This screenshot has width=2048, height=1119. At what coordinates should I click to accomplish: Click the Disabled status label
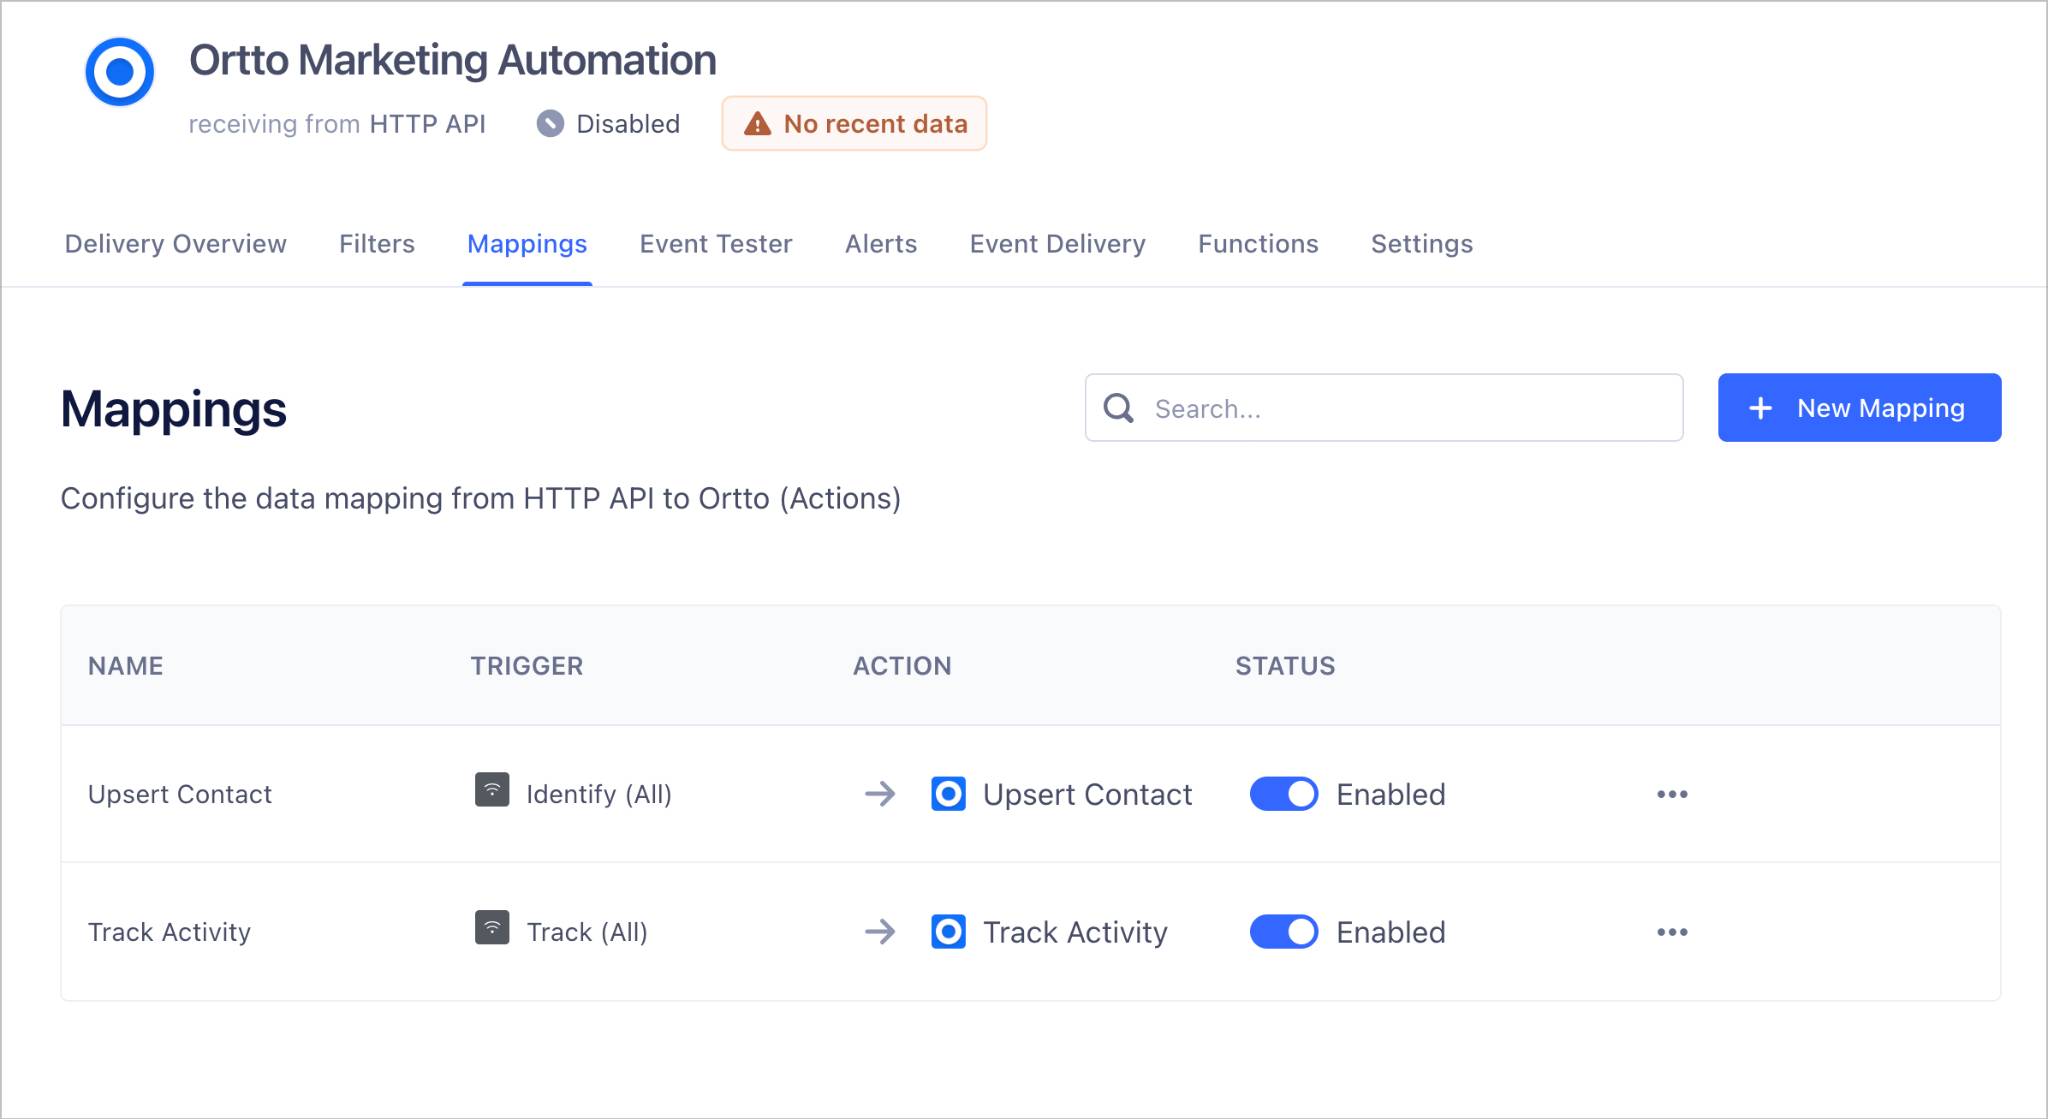[628, 124]
